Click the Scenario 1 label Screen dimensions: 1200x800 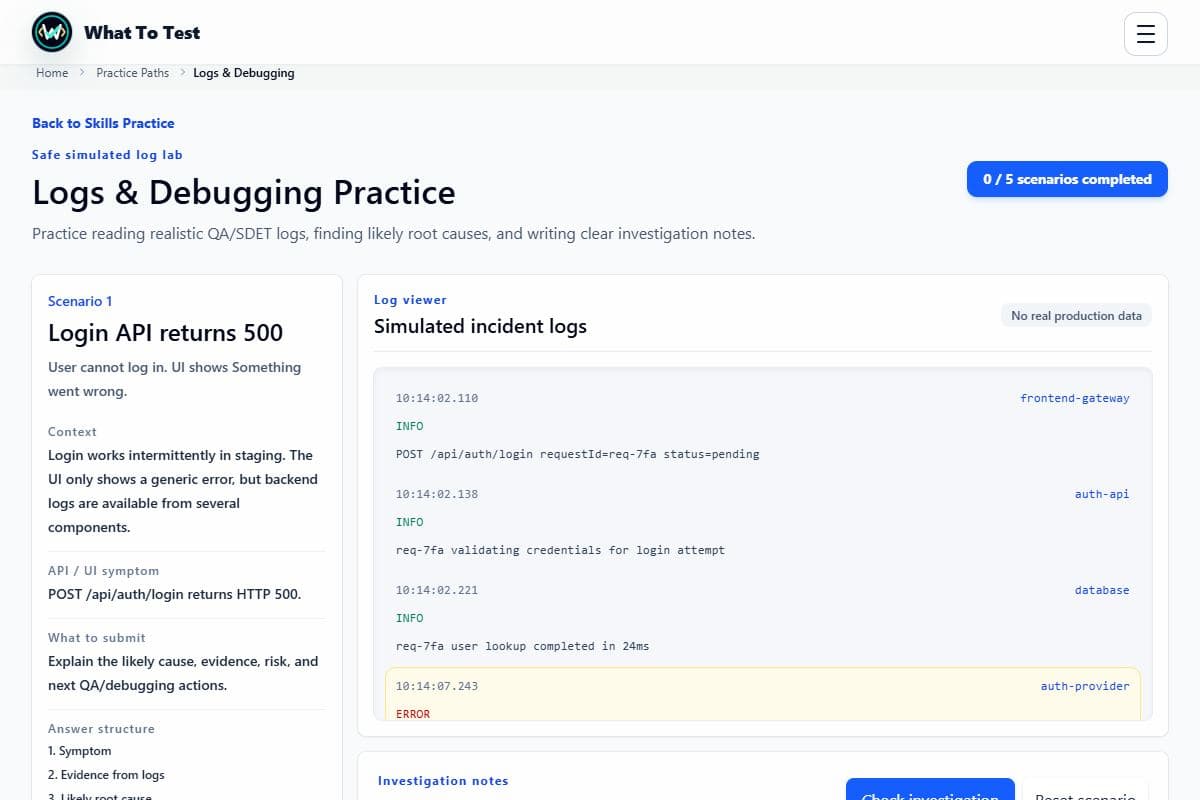(80, 301)
